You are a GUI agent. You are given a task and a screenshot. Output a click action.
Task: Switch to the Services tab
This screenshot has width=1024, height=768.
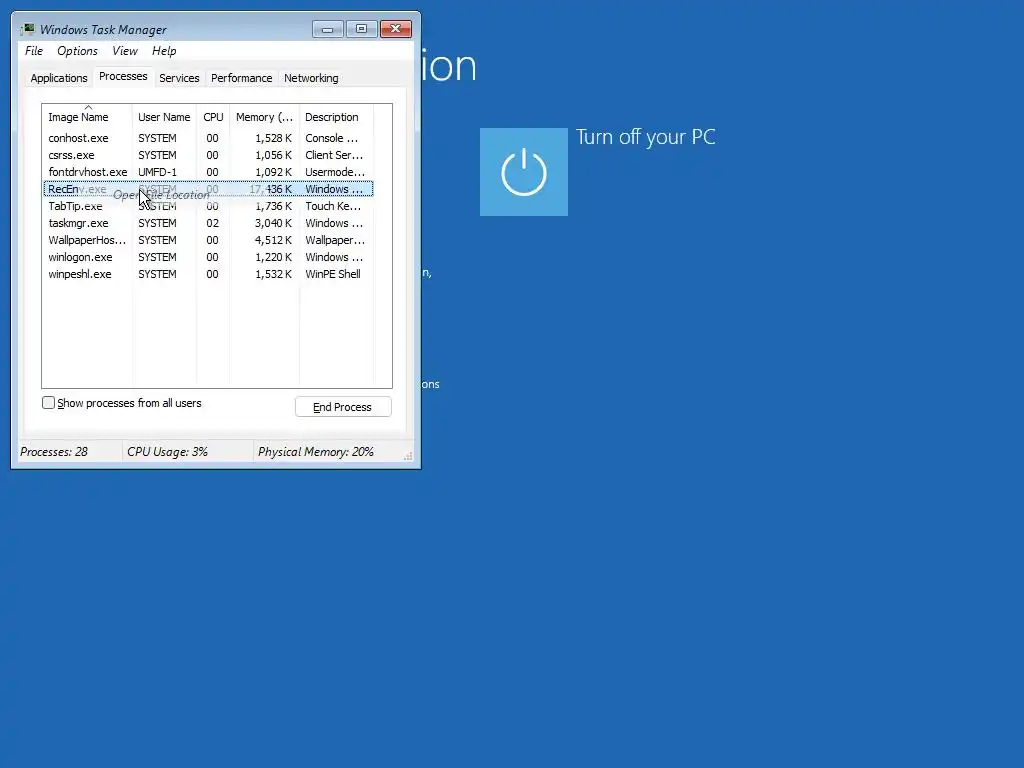tap(179, 78)
